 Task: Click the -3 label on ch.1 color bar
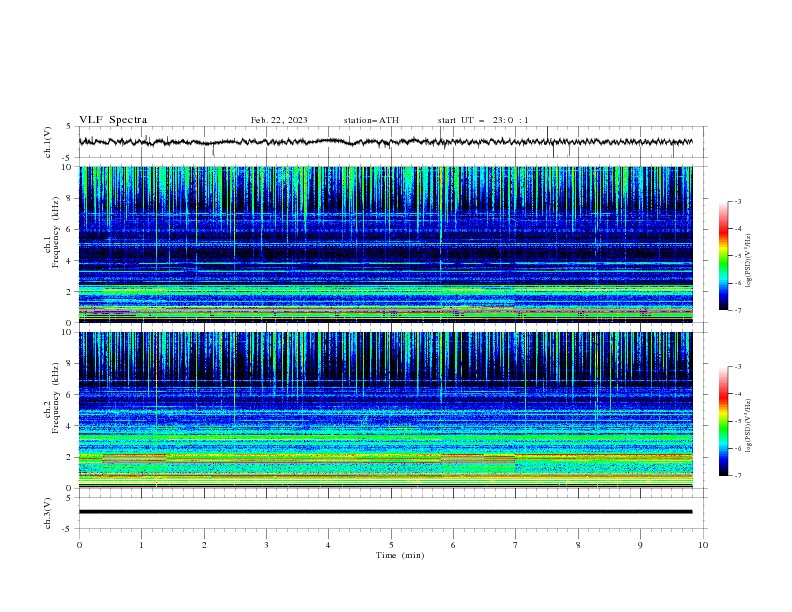[x=738, y=201]
